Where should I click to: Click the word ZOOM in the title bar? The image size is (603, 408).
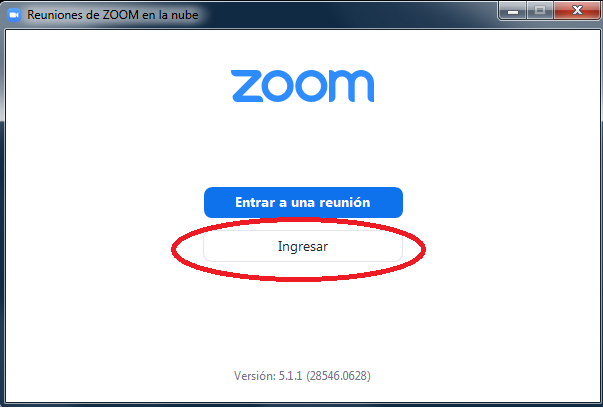pos(120,15)
